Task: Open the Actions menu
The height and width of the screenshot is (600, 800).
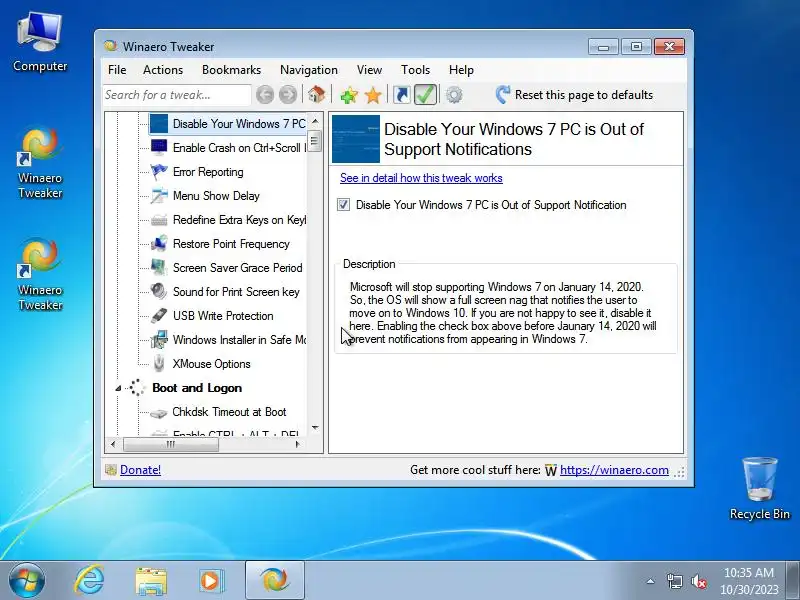Action: (163, 70)
